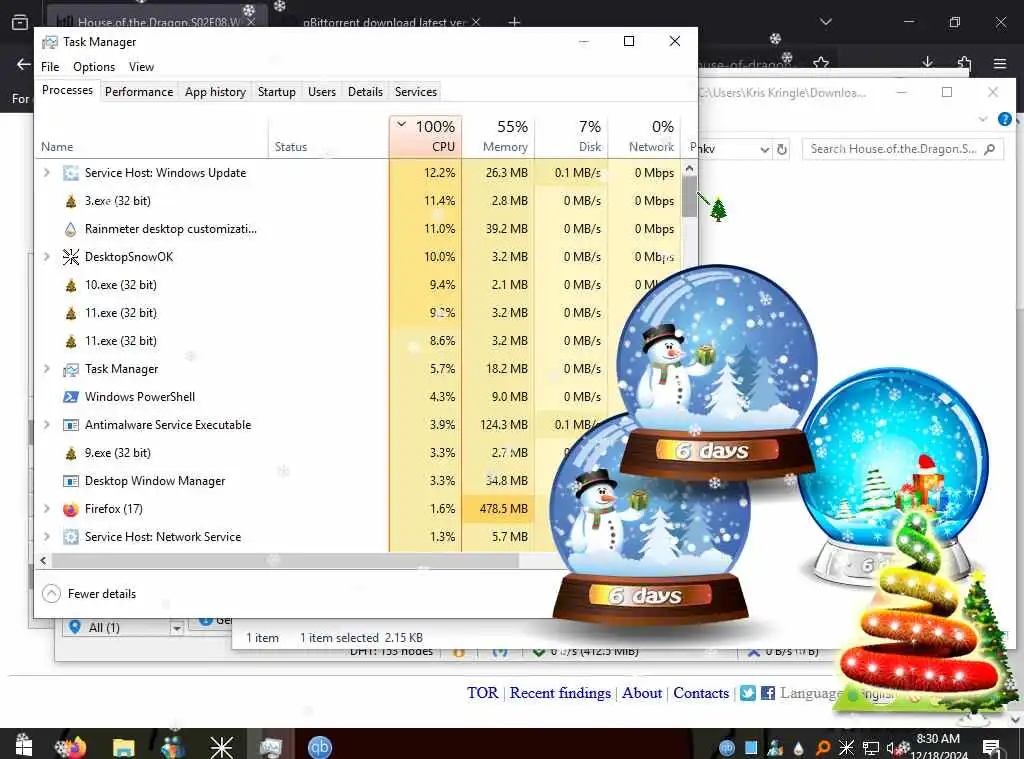Screen dimensions: 1024x759
Task: Expand the DesktopSnowOK process group
Action: tap(46, 257)
